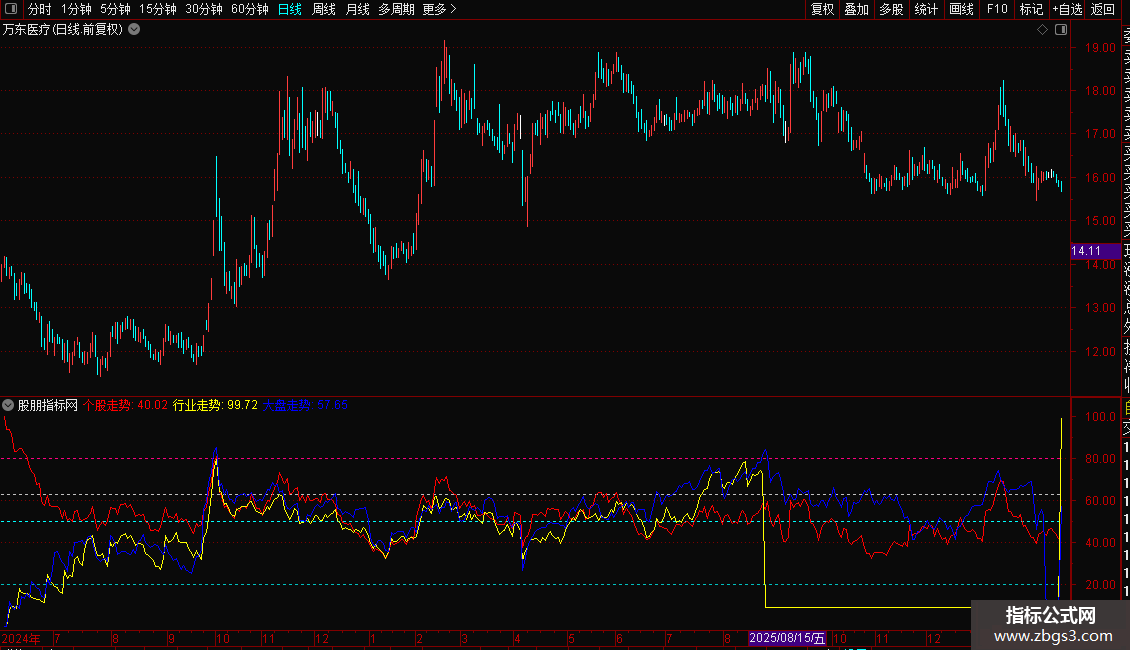Click the diamond icon above the price chart
1130x650 pixels.
[1042, 30]
